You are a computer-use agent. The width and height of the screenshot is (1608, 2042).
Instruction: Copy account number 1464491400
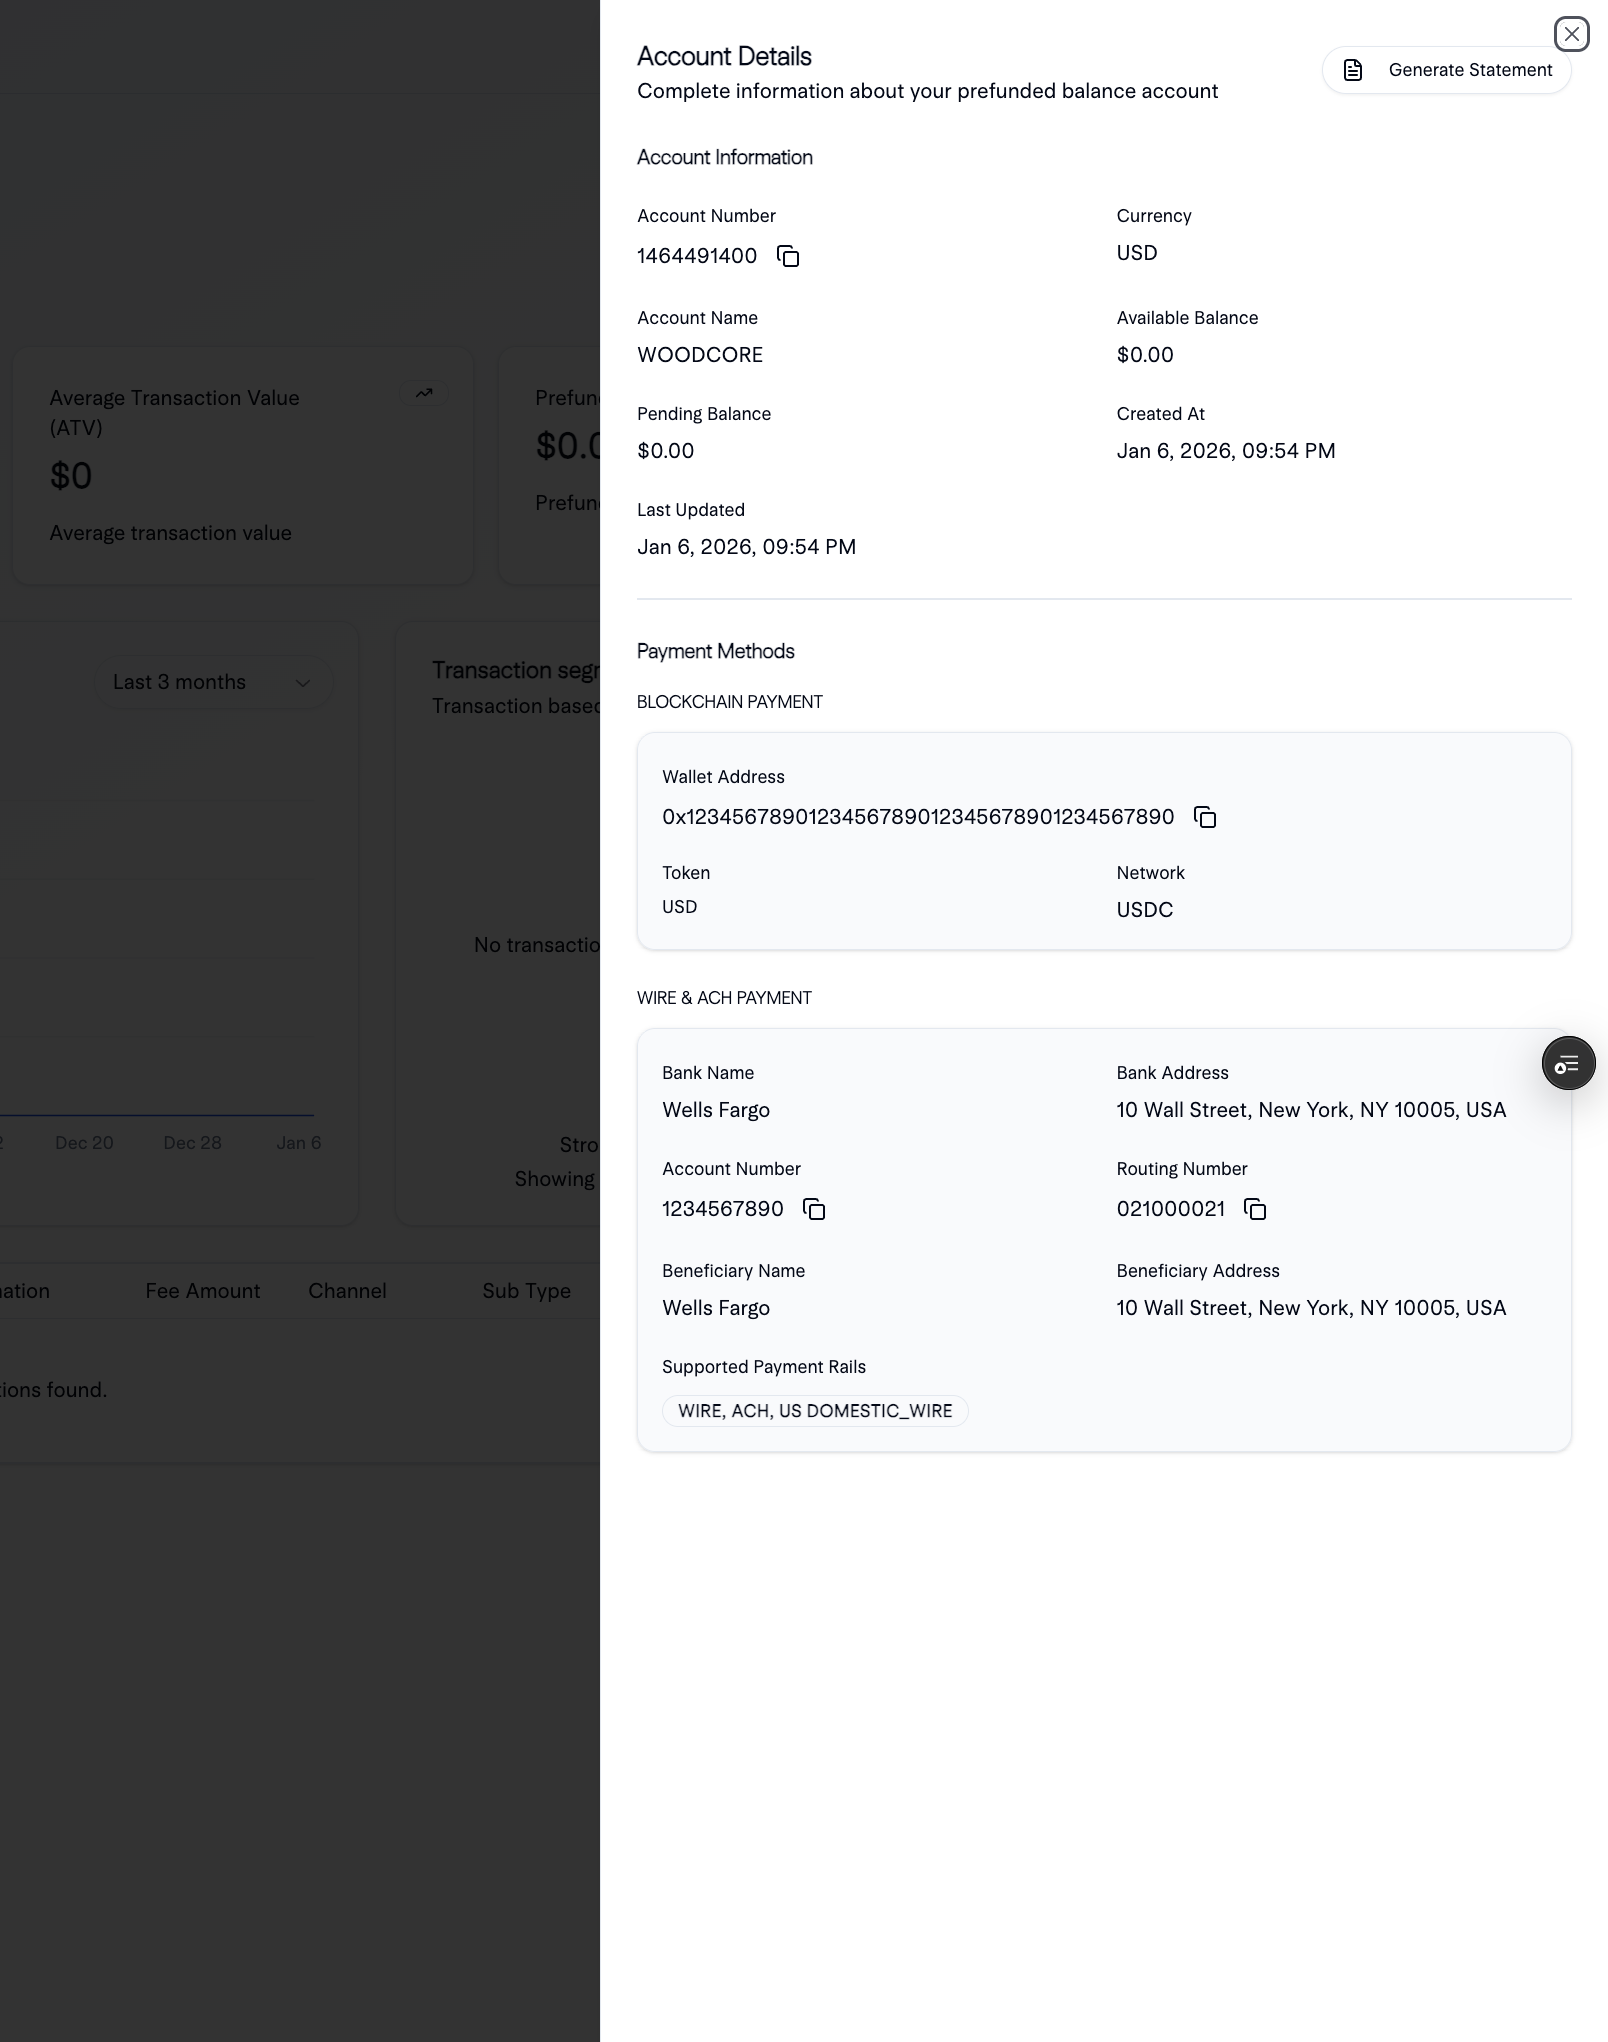(x=788, y=257)
